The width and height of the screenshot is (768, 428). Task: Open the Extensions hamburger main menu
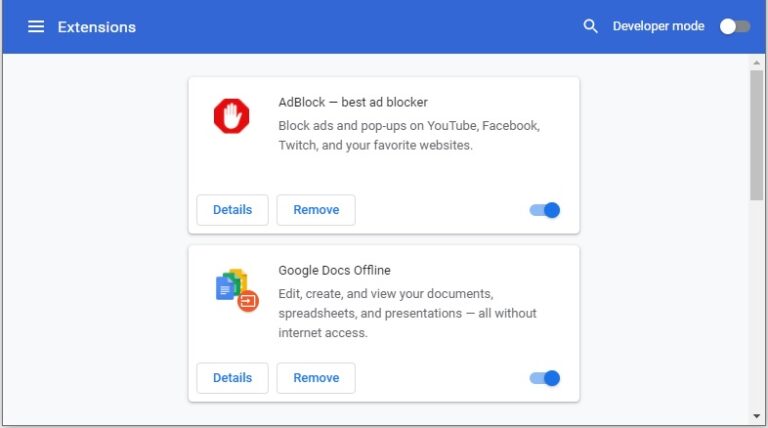[36, 27]
